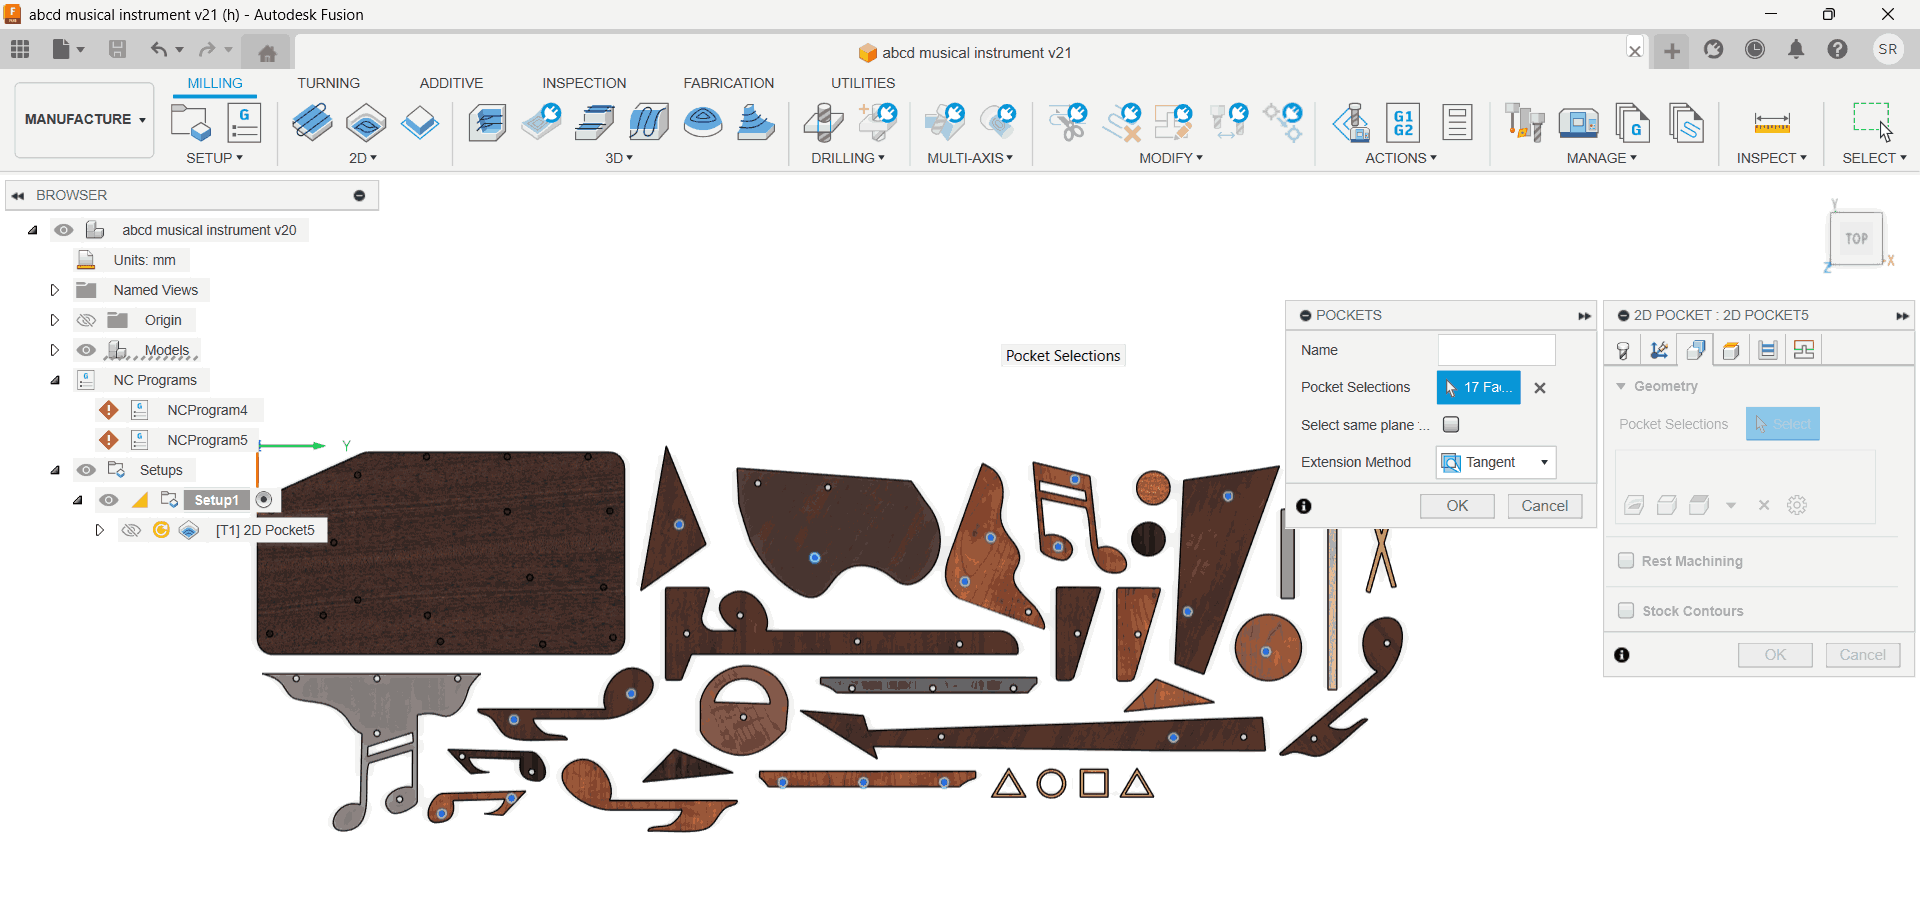Select NCProgram4 in the browser
This screenshot has height=924, width=1920.
tap(207, 410)
